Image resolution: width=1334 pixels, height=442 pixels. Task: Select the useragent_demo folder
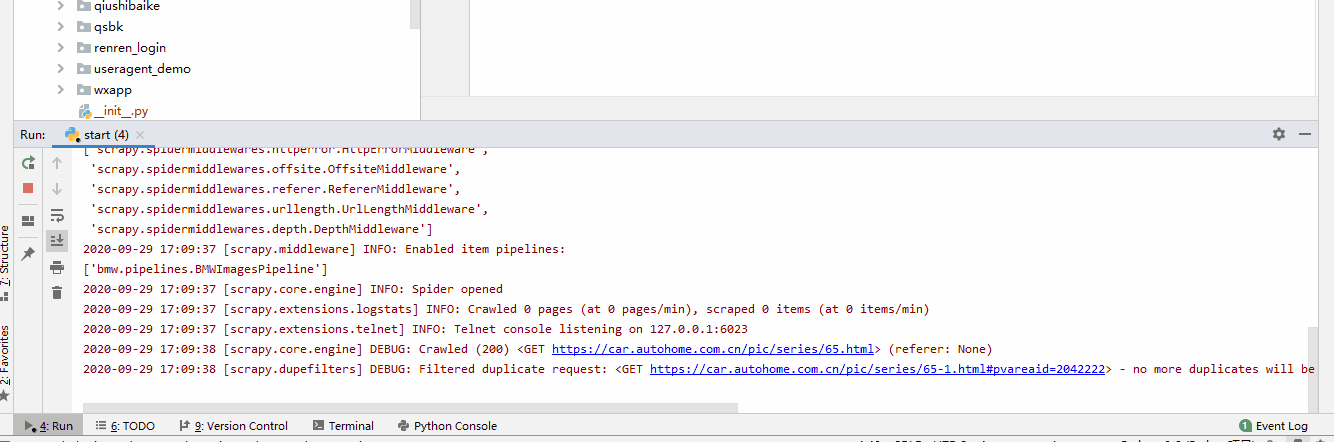142,69
